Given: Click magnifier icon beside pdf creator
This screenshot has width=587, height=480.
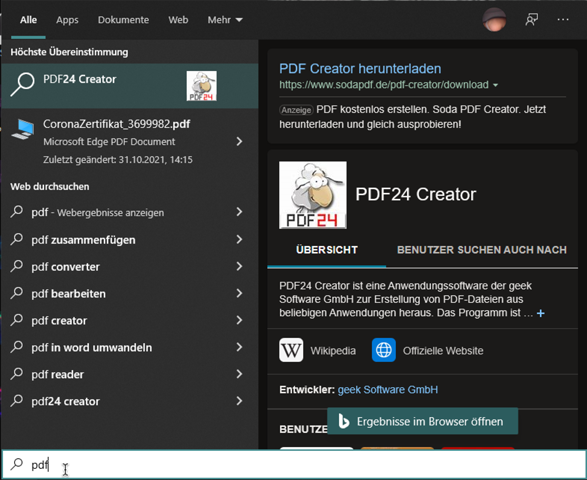Looking at the screenshot, I should point(16,320).
